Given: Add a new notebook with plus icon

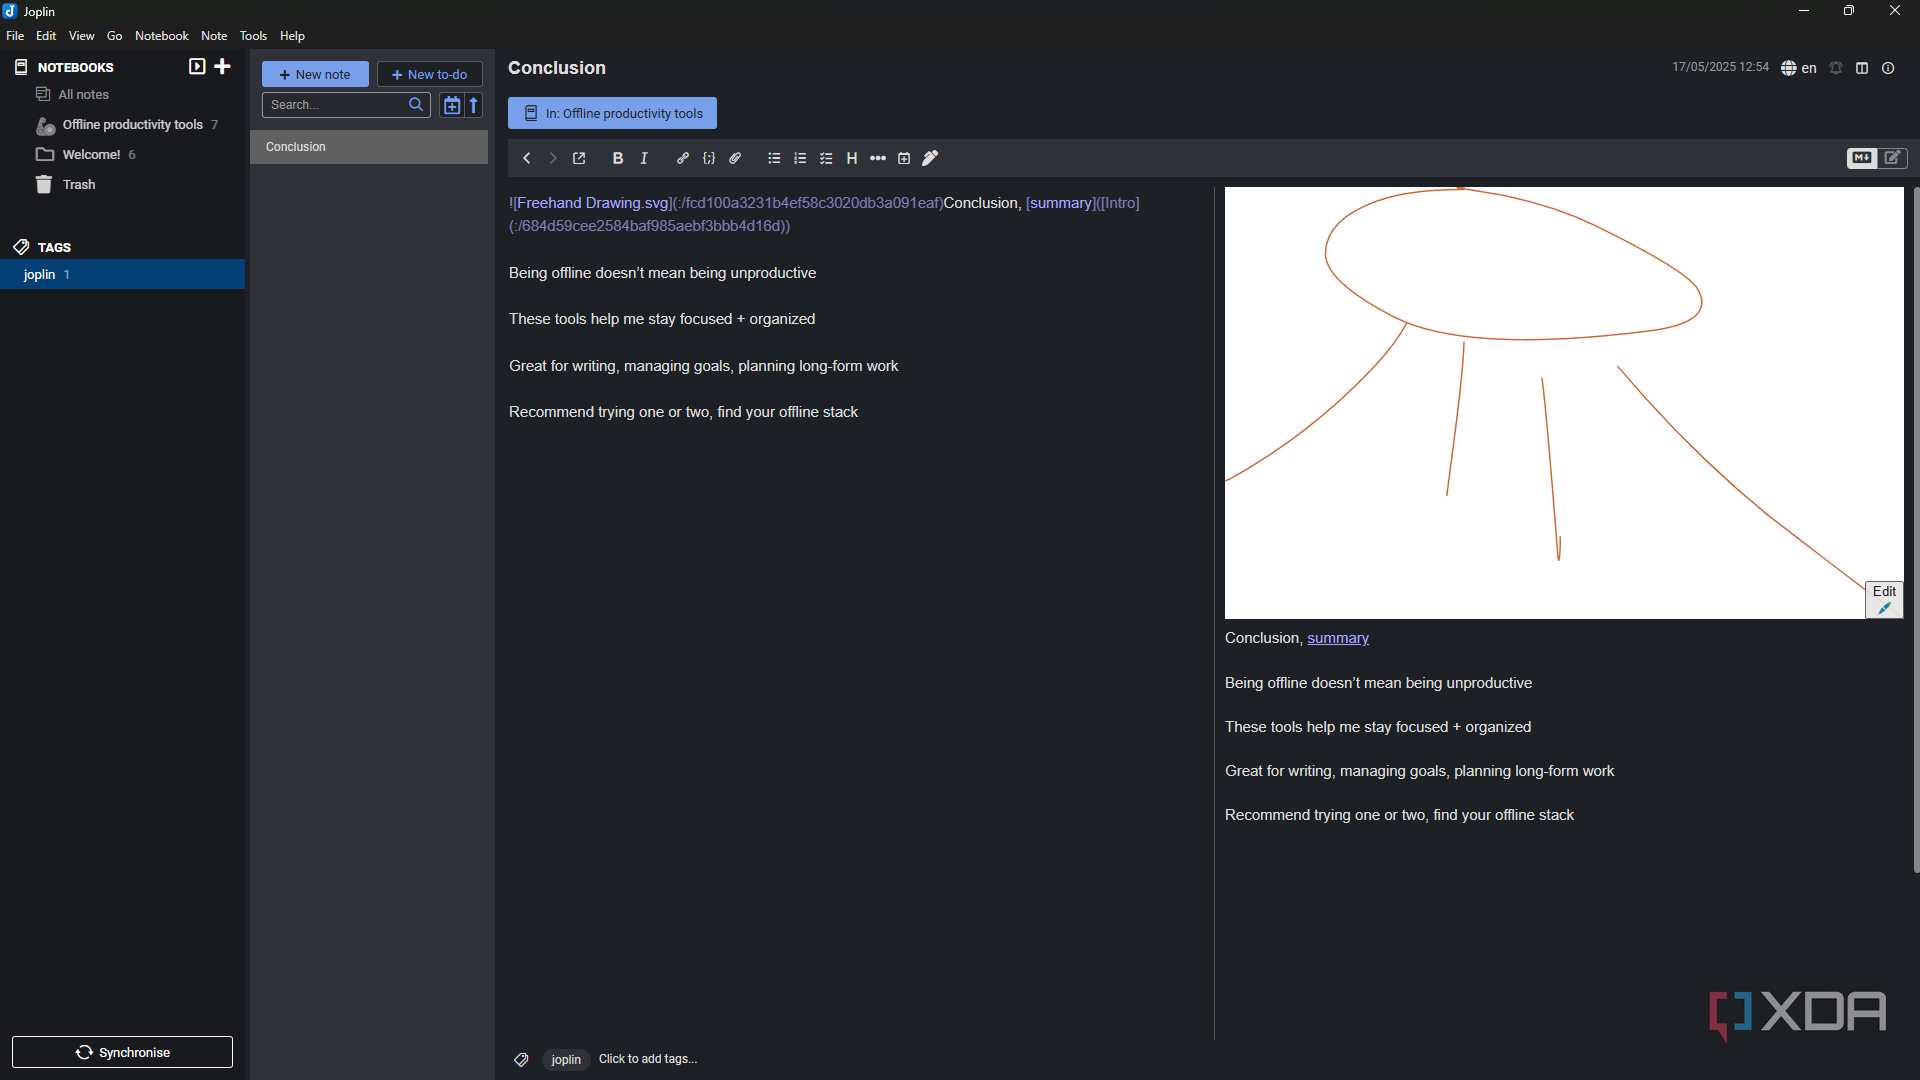Looking at the screenshot, I should pyautogui.click(x=223, y=67).
